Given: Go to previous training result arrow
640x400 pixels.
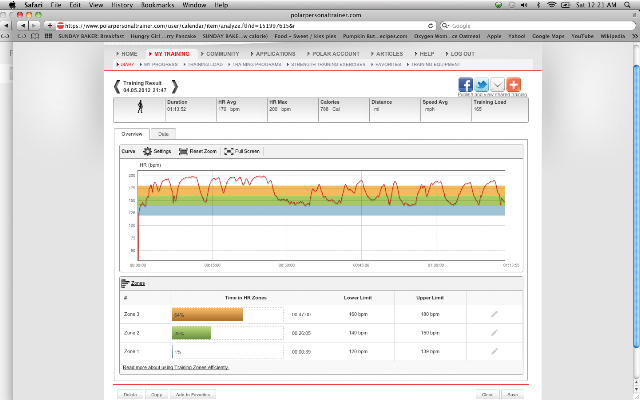Looking at the screenshot, I should (117, 87).
